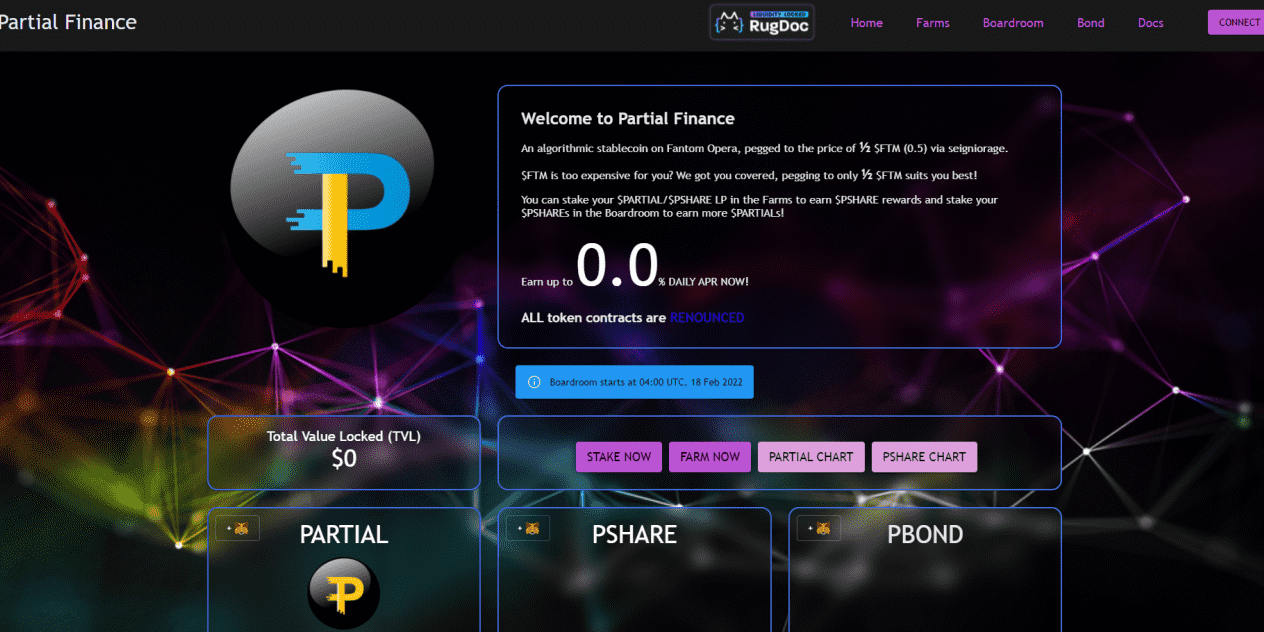Open the Docs link
The image size is (1264, 632).
[1151, 23]
